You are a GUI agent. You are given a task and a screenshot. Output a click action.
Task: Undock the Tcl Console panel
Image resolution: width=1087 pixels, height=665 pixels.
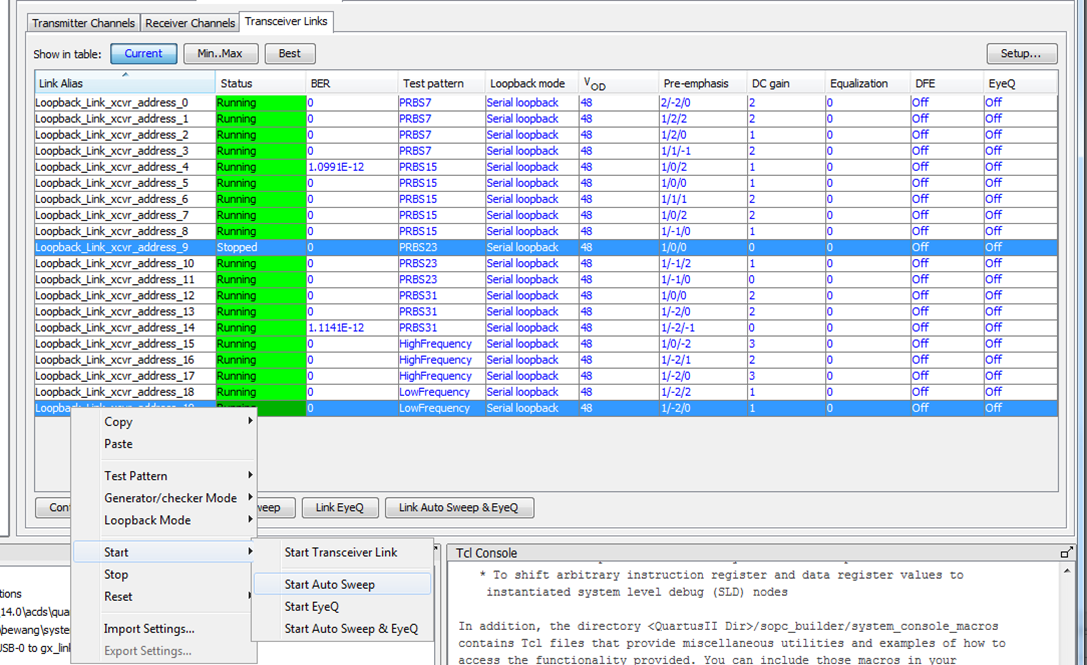(1066, 552)
